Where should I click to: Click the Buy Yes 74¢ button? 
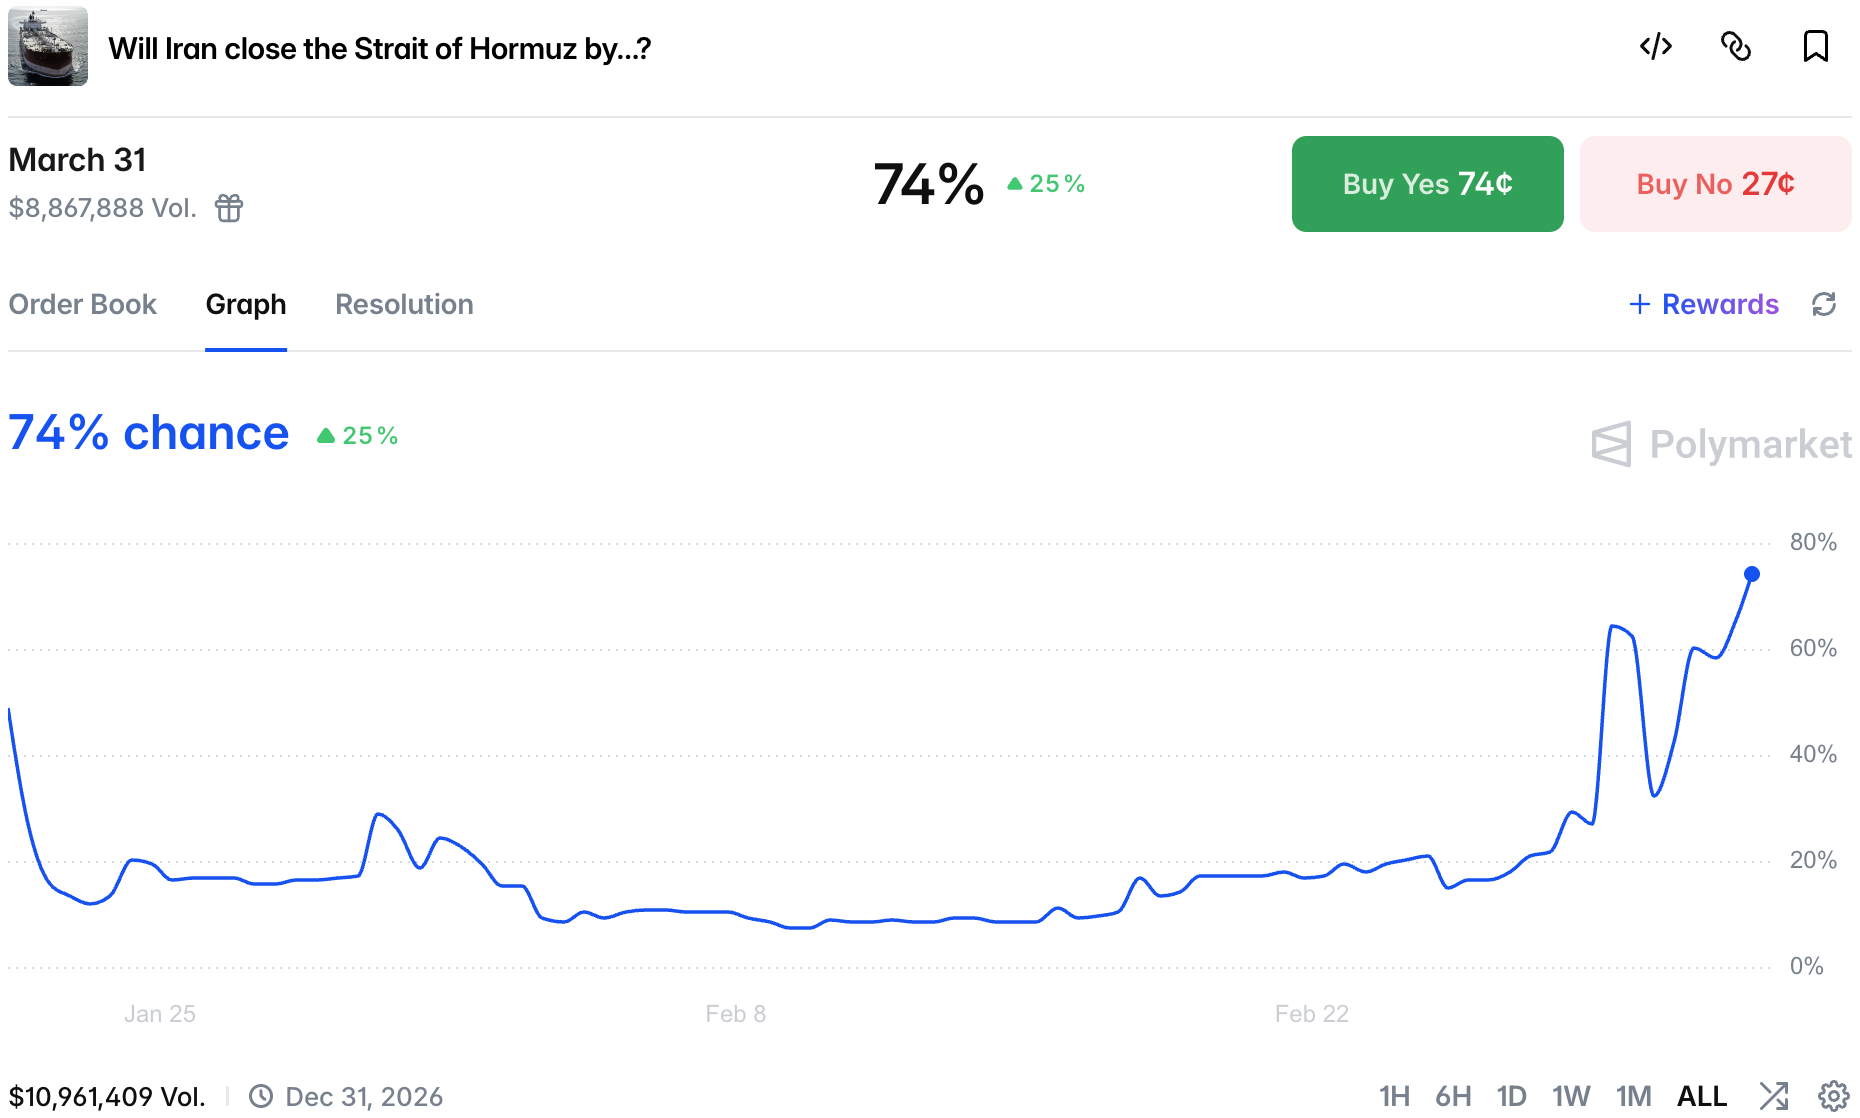pyautogui.click(x=1427, y=184)
